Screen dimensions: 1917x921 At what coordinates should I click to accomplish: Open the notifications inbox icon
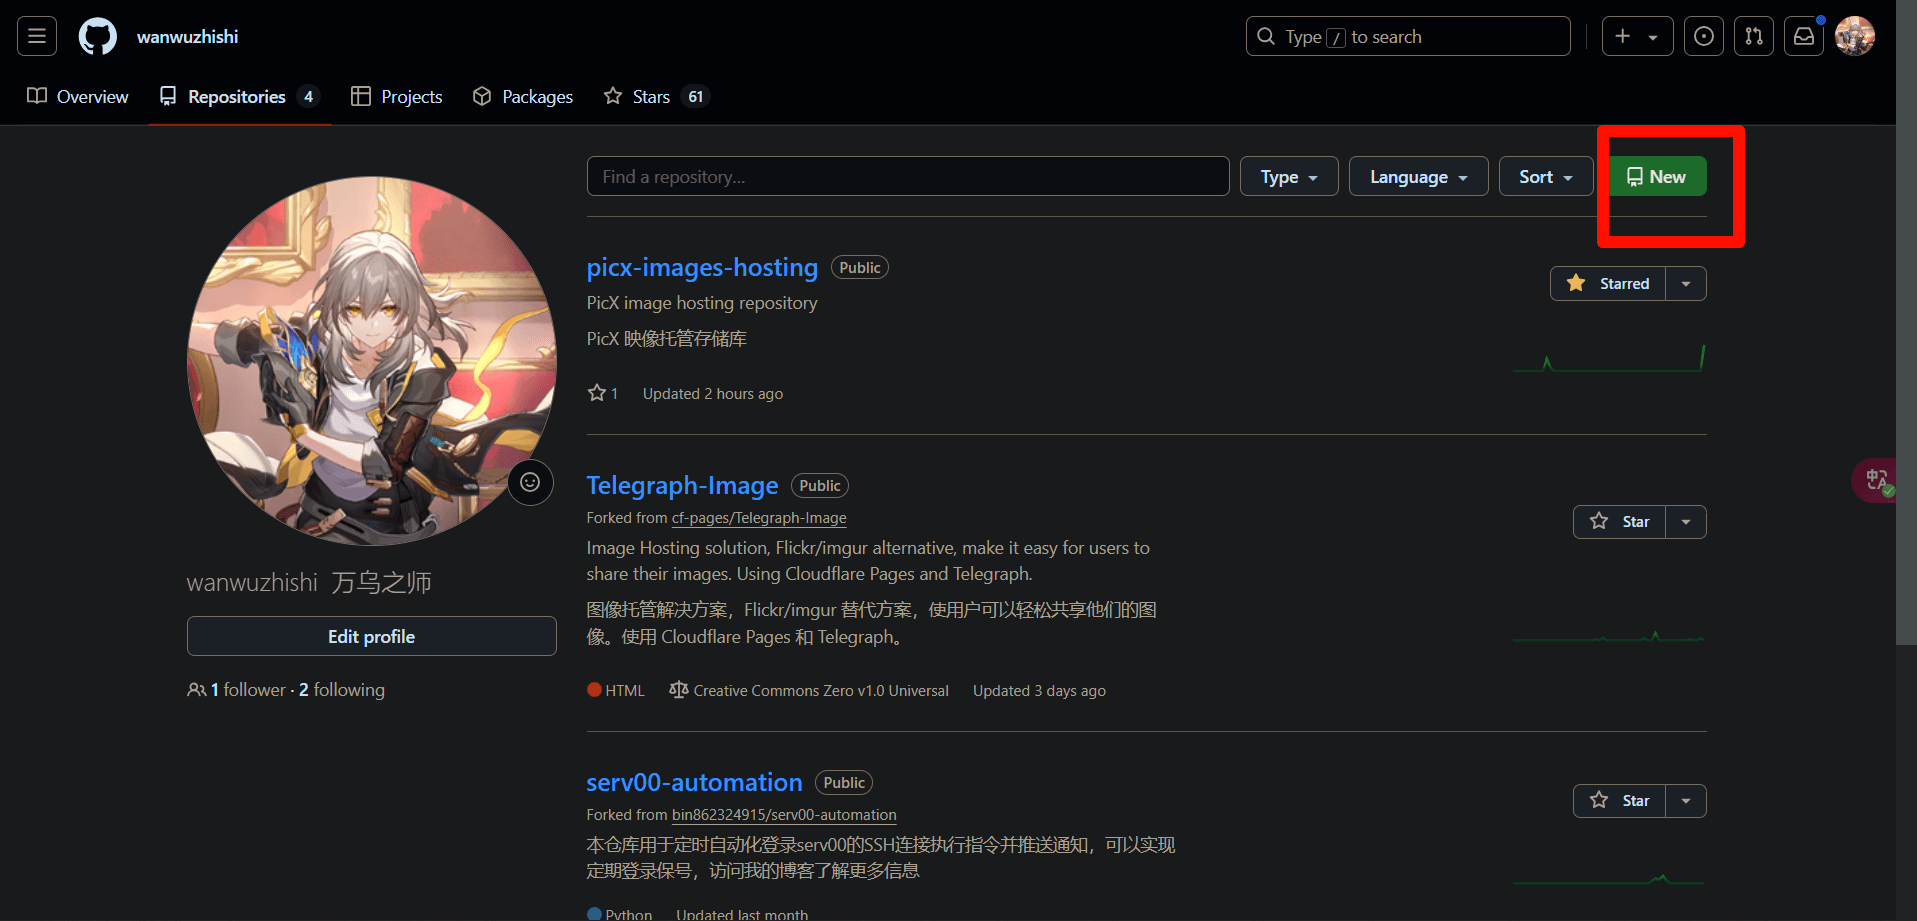(1803, 35)
